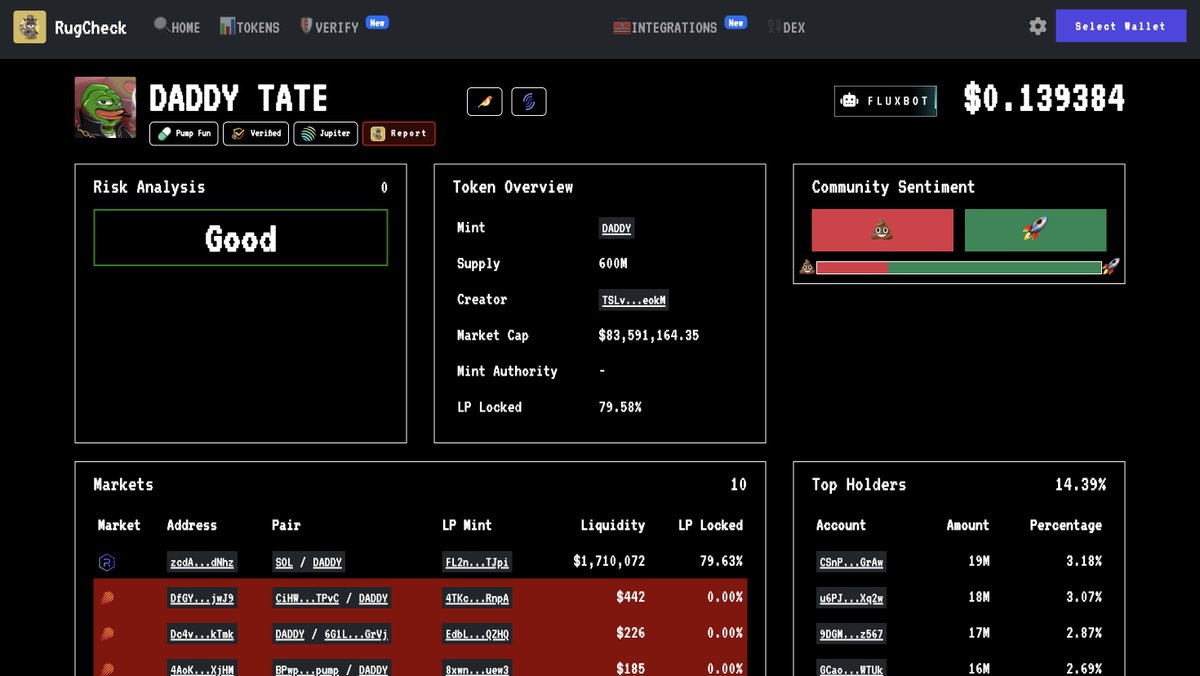Open LP mint 4TKc...RnpA
Image resolution: width=1200 pixels, height=676 pixels.
[477, 598]
